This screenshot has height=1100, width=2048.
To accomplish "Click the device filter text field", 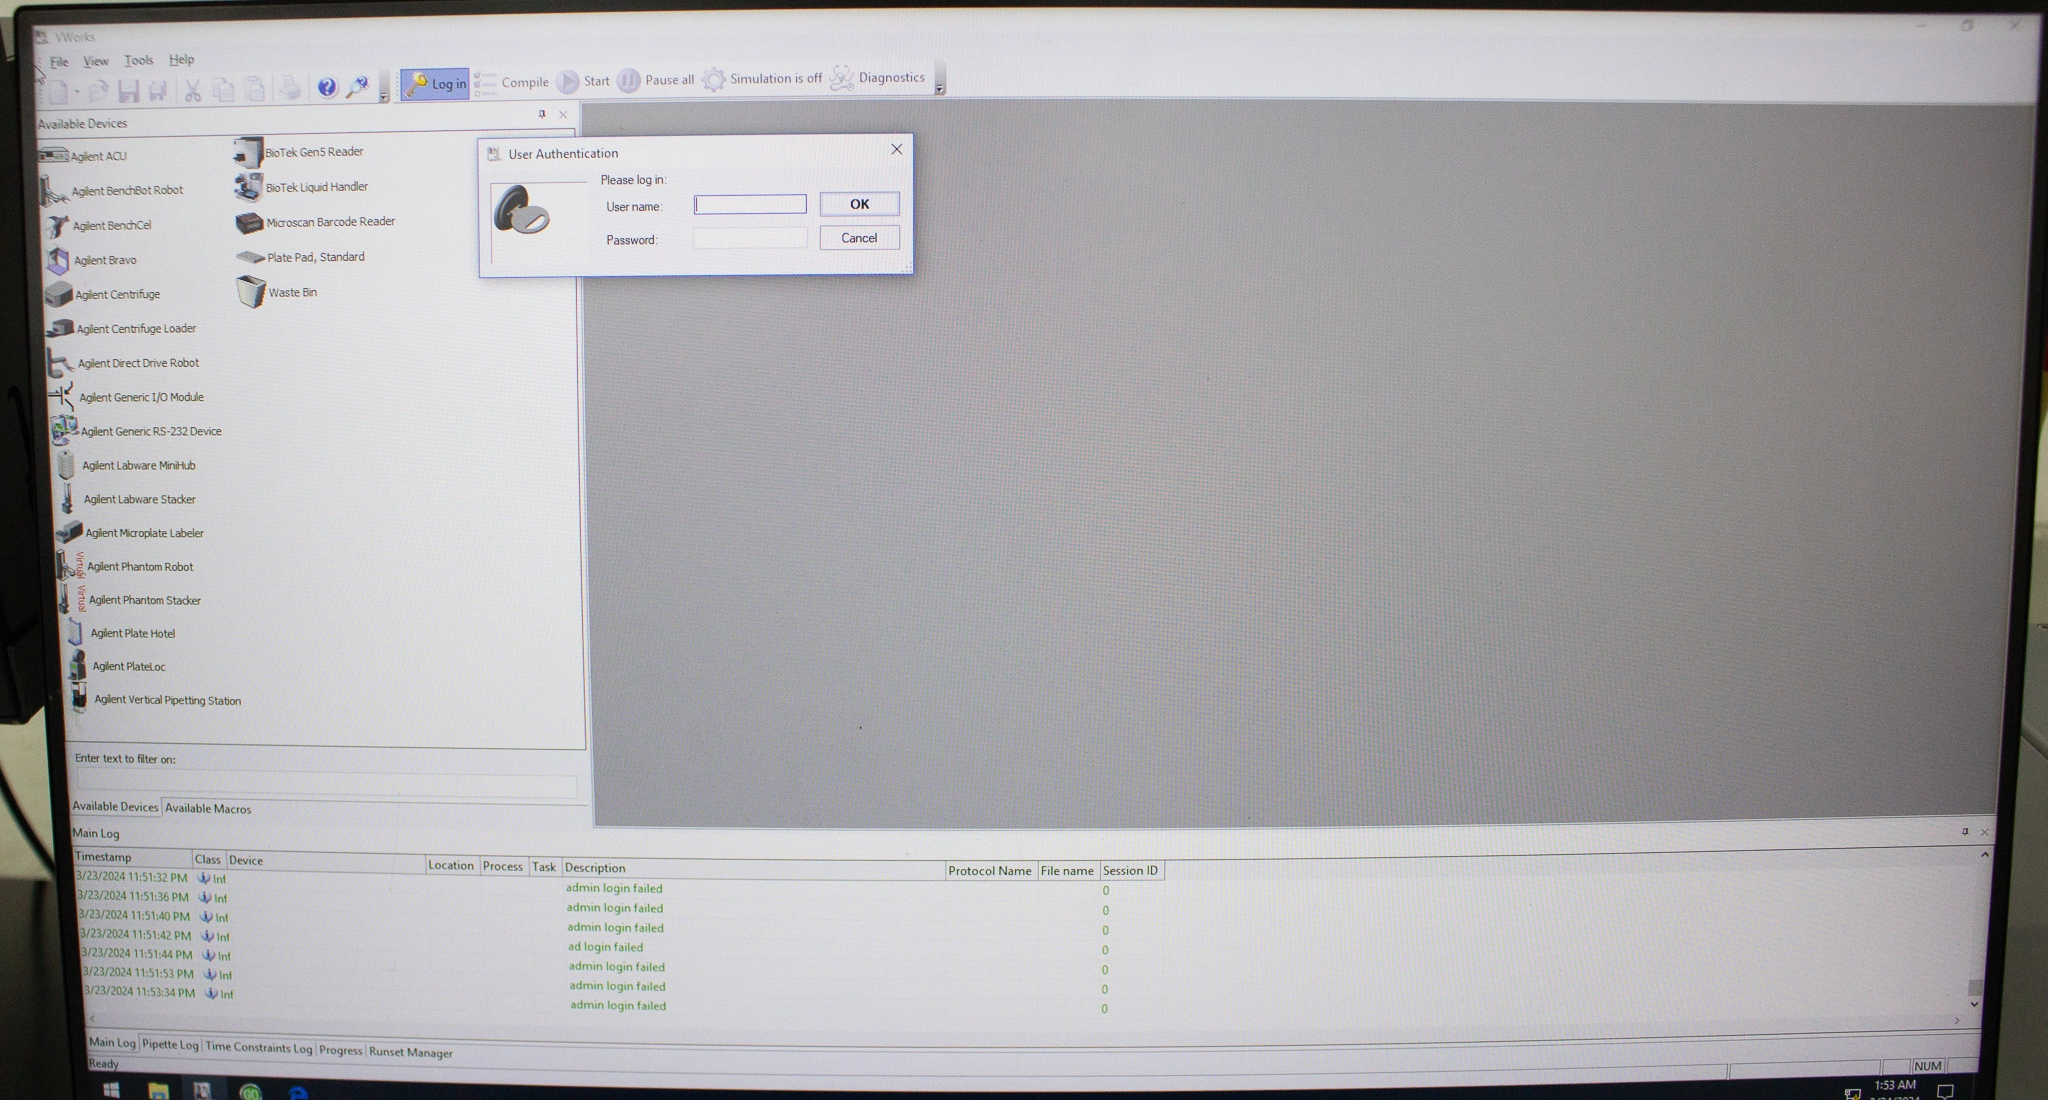I will coord(327,784).
